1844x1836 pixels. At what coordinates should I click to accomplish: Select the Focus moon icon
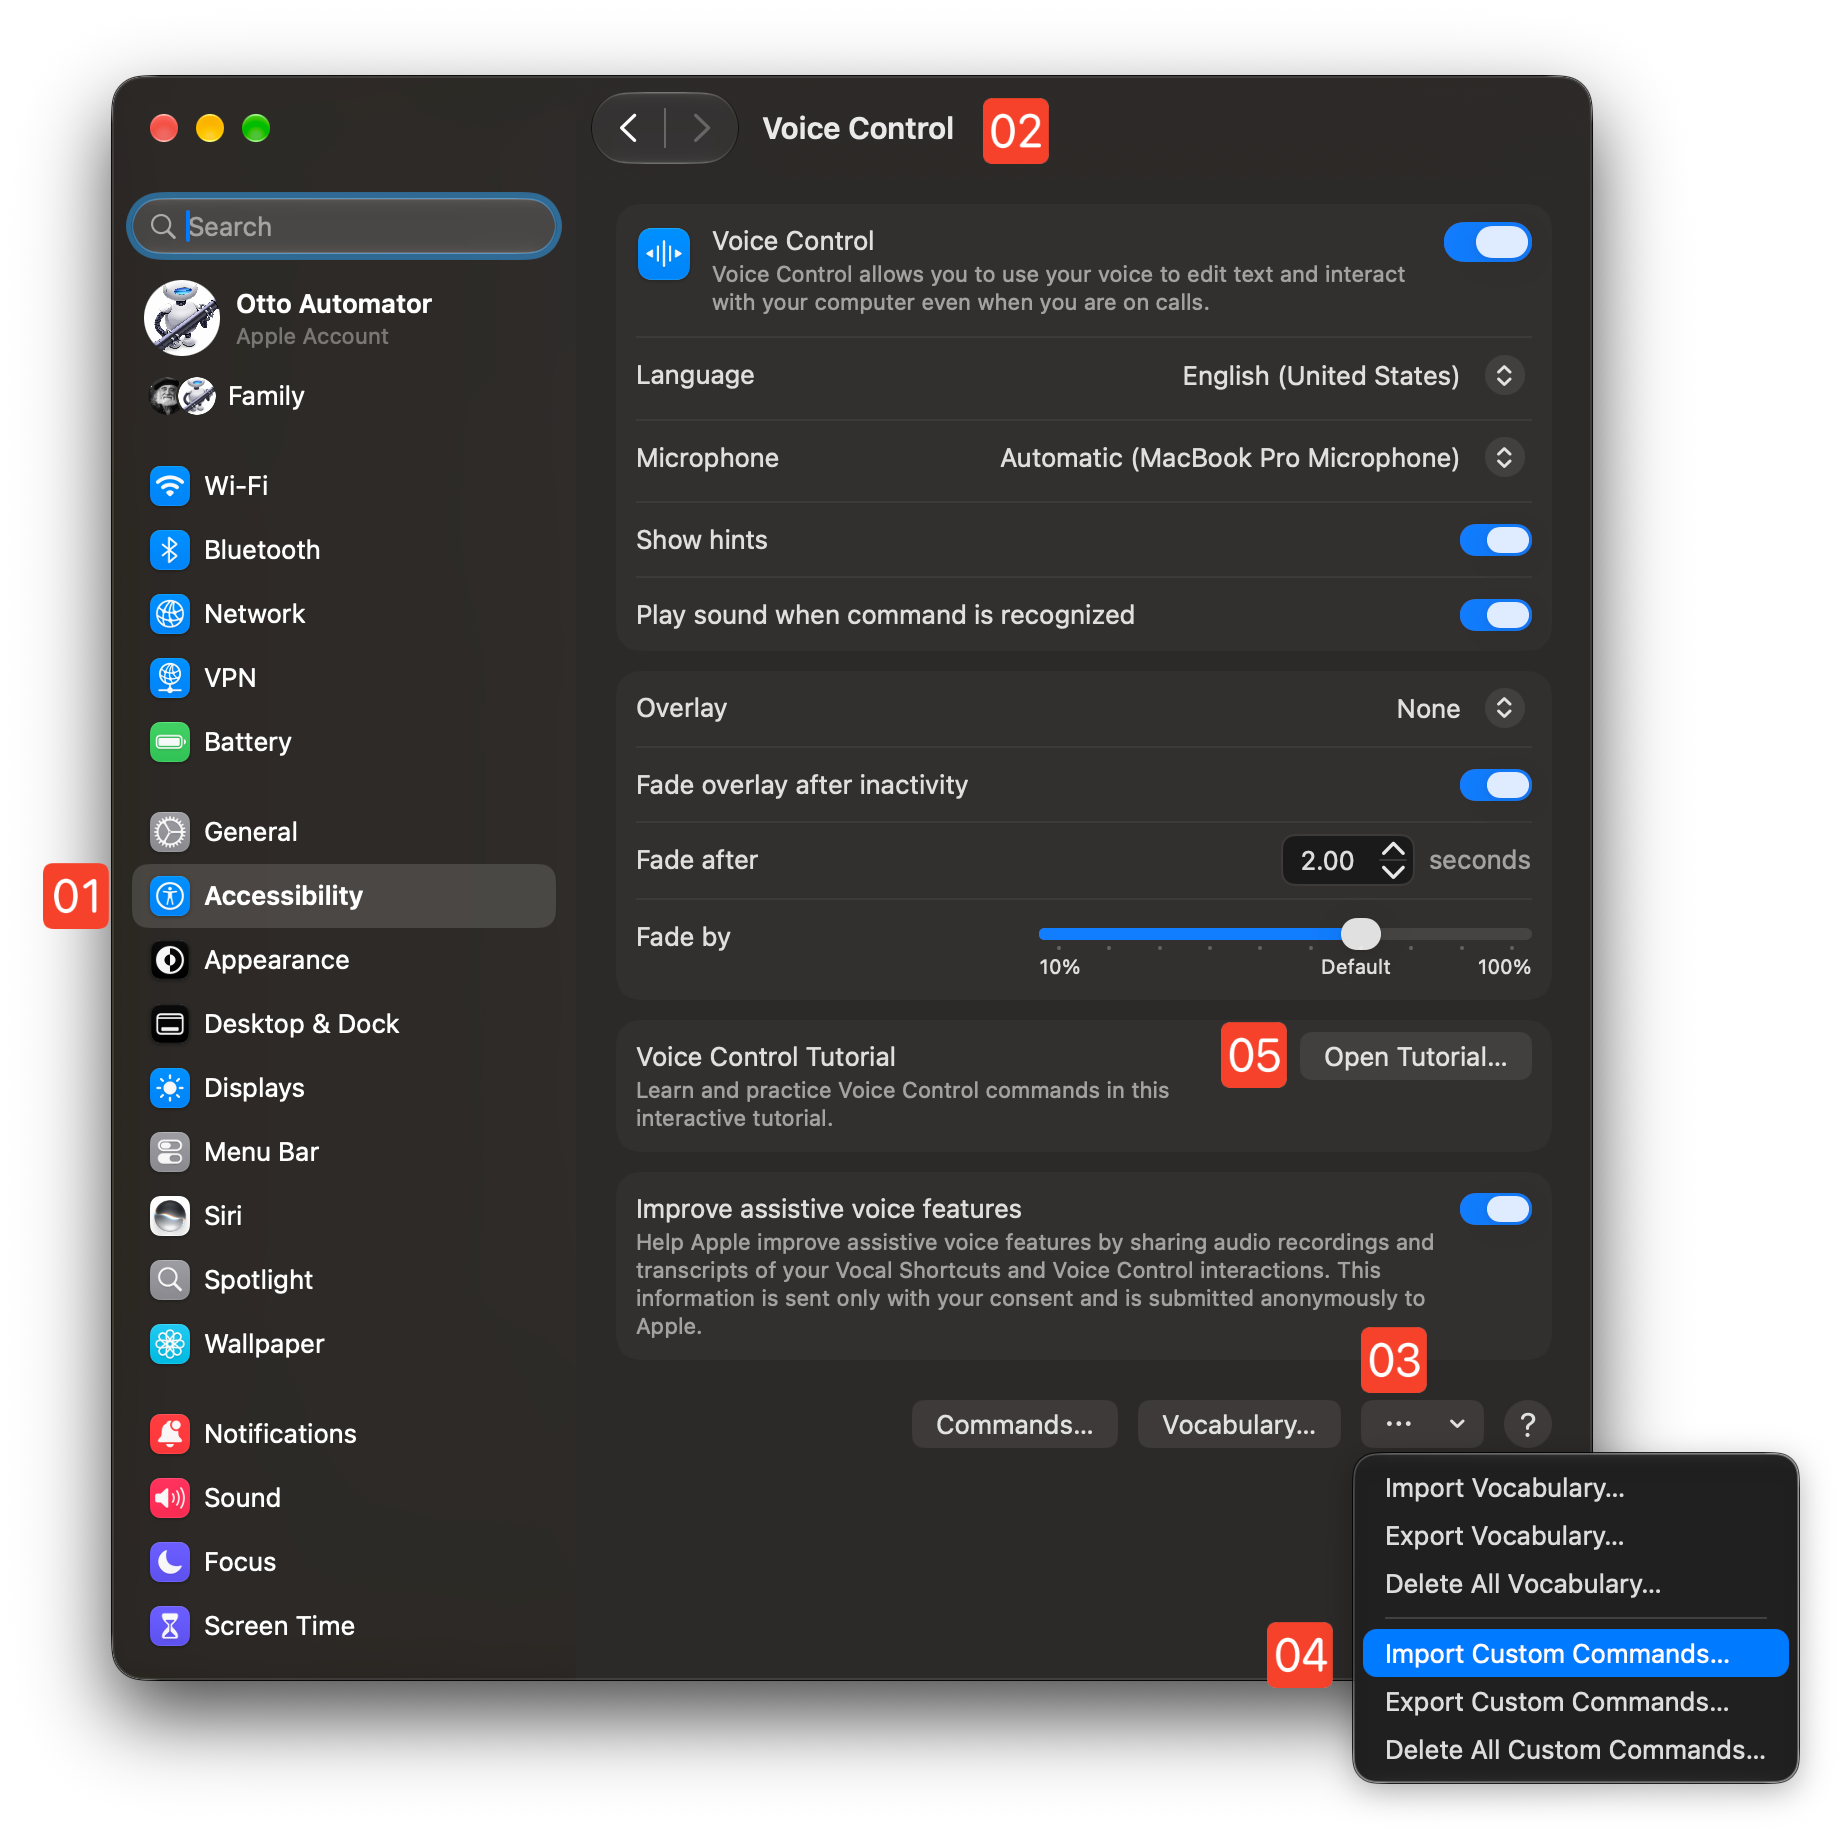(170, 1562)
